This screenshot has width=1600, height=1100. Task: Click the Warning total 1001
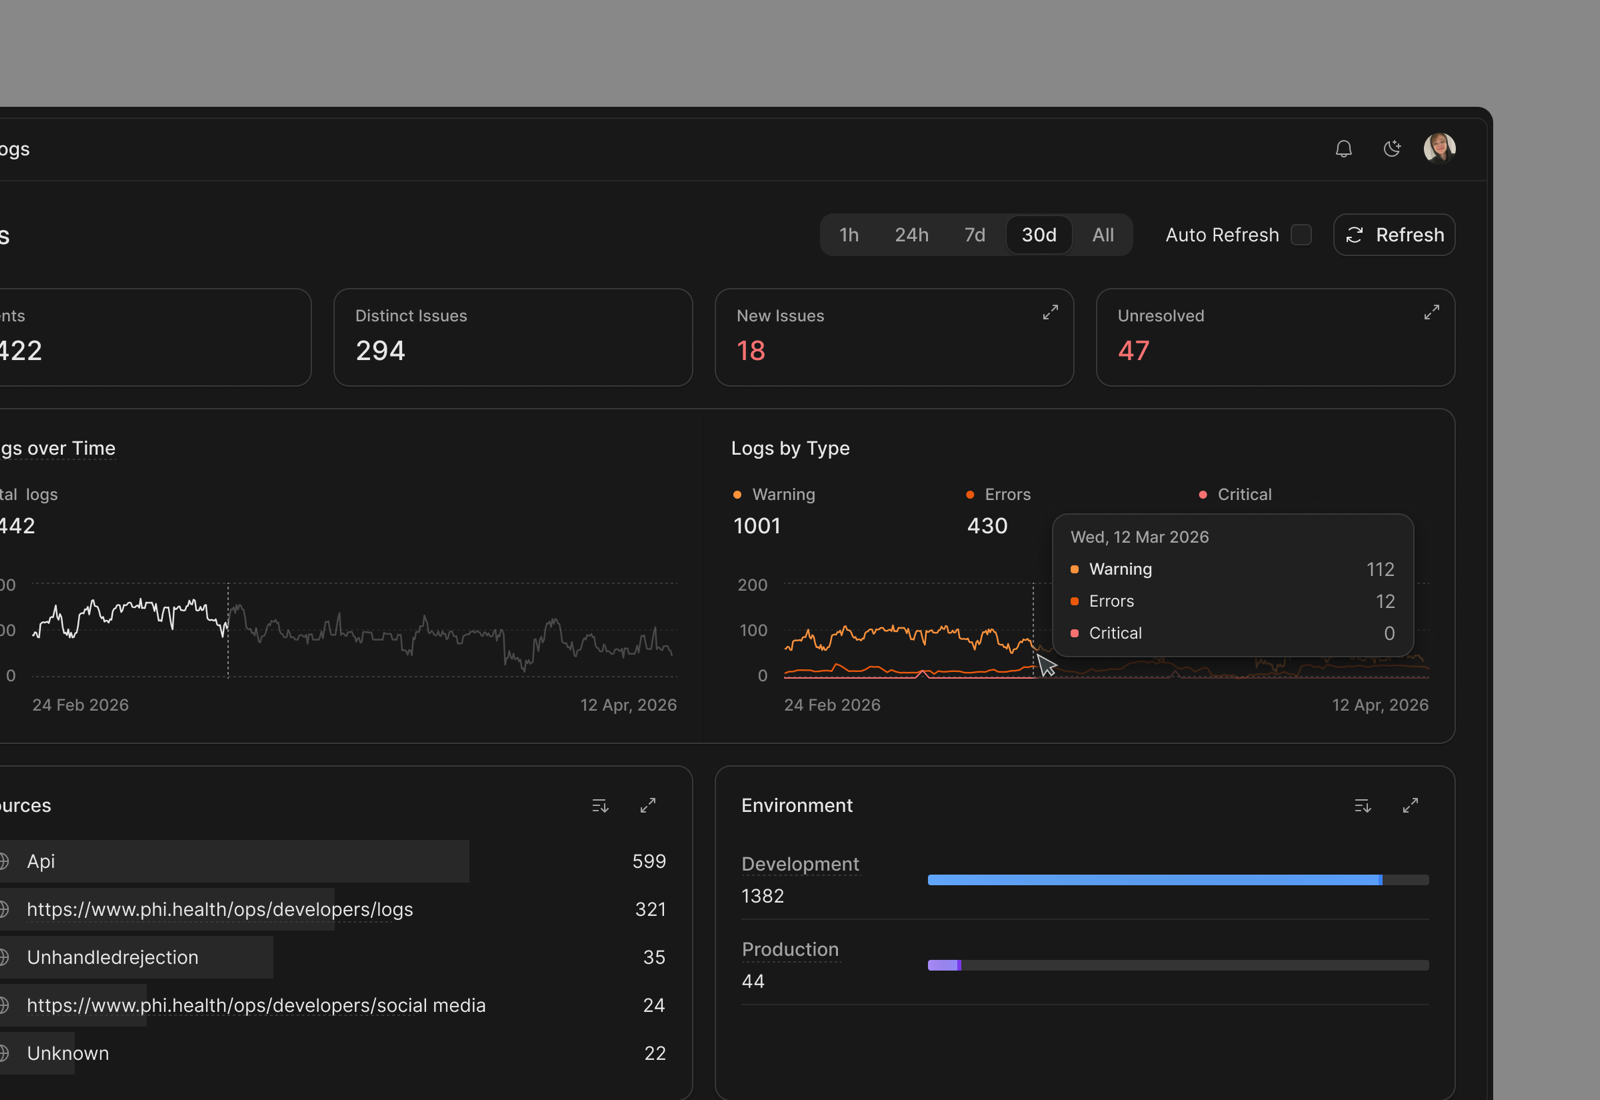[x=757, y=526]
